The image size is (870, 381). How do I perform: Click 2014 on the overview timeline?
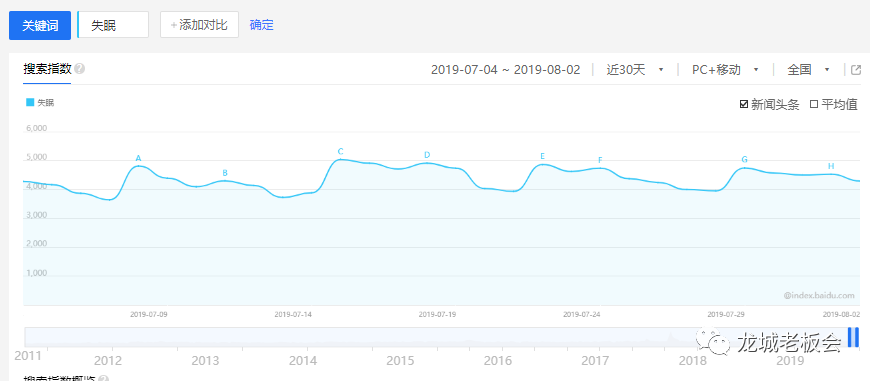pos(303,361)
